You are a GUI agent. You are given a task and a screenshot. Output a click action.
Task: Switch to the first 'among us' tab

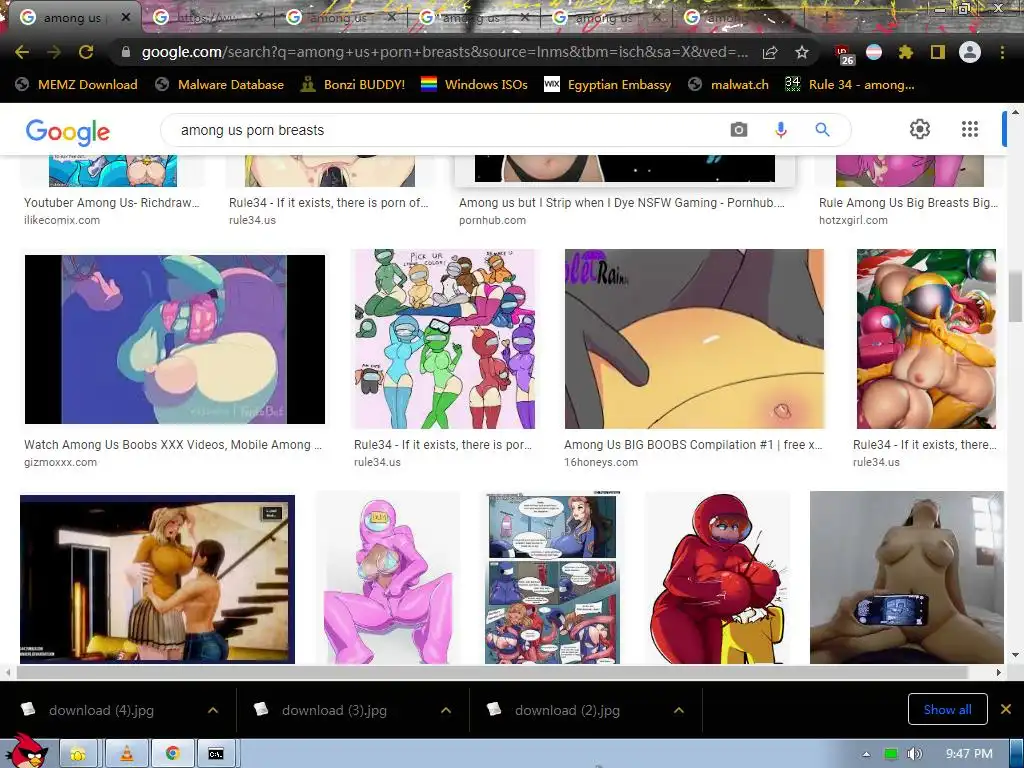click(x=72, y=18)
